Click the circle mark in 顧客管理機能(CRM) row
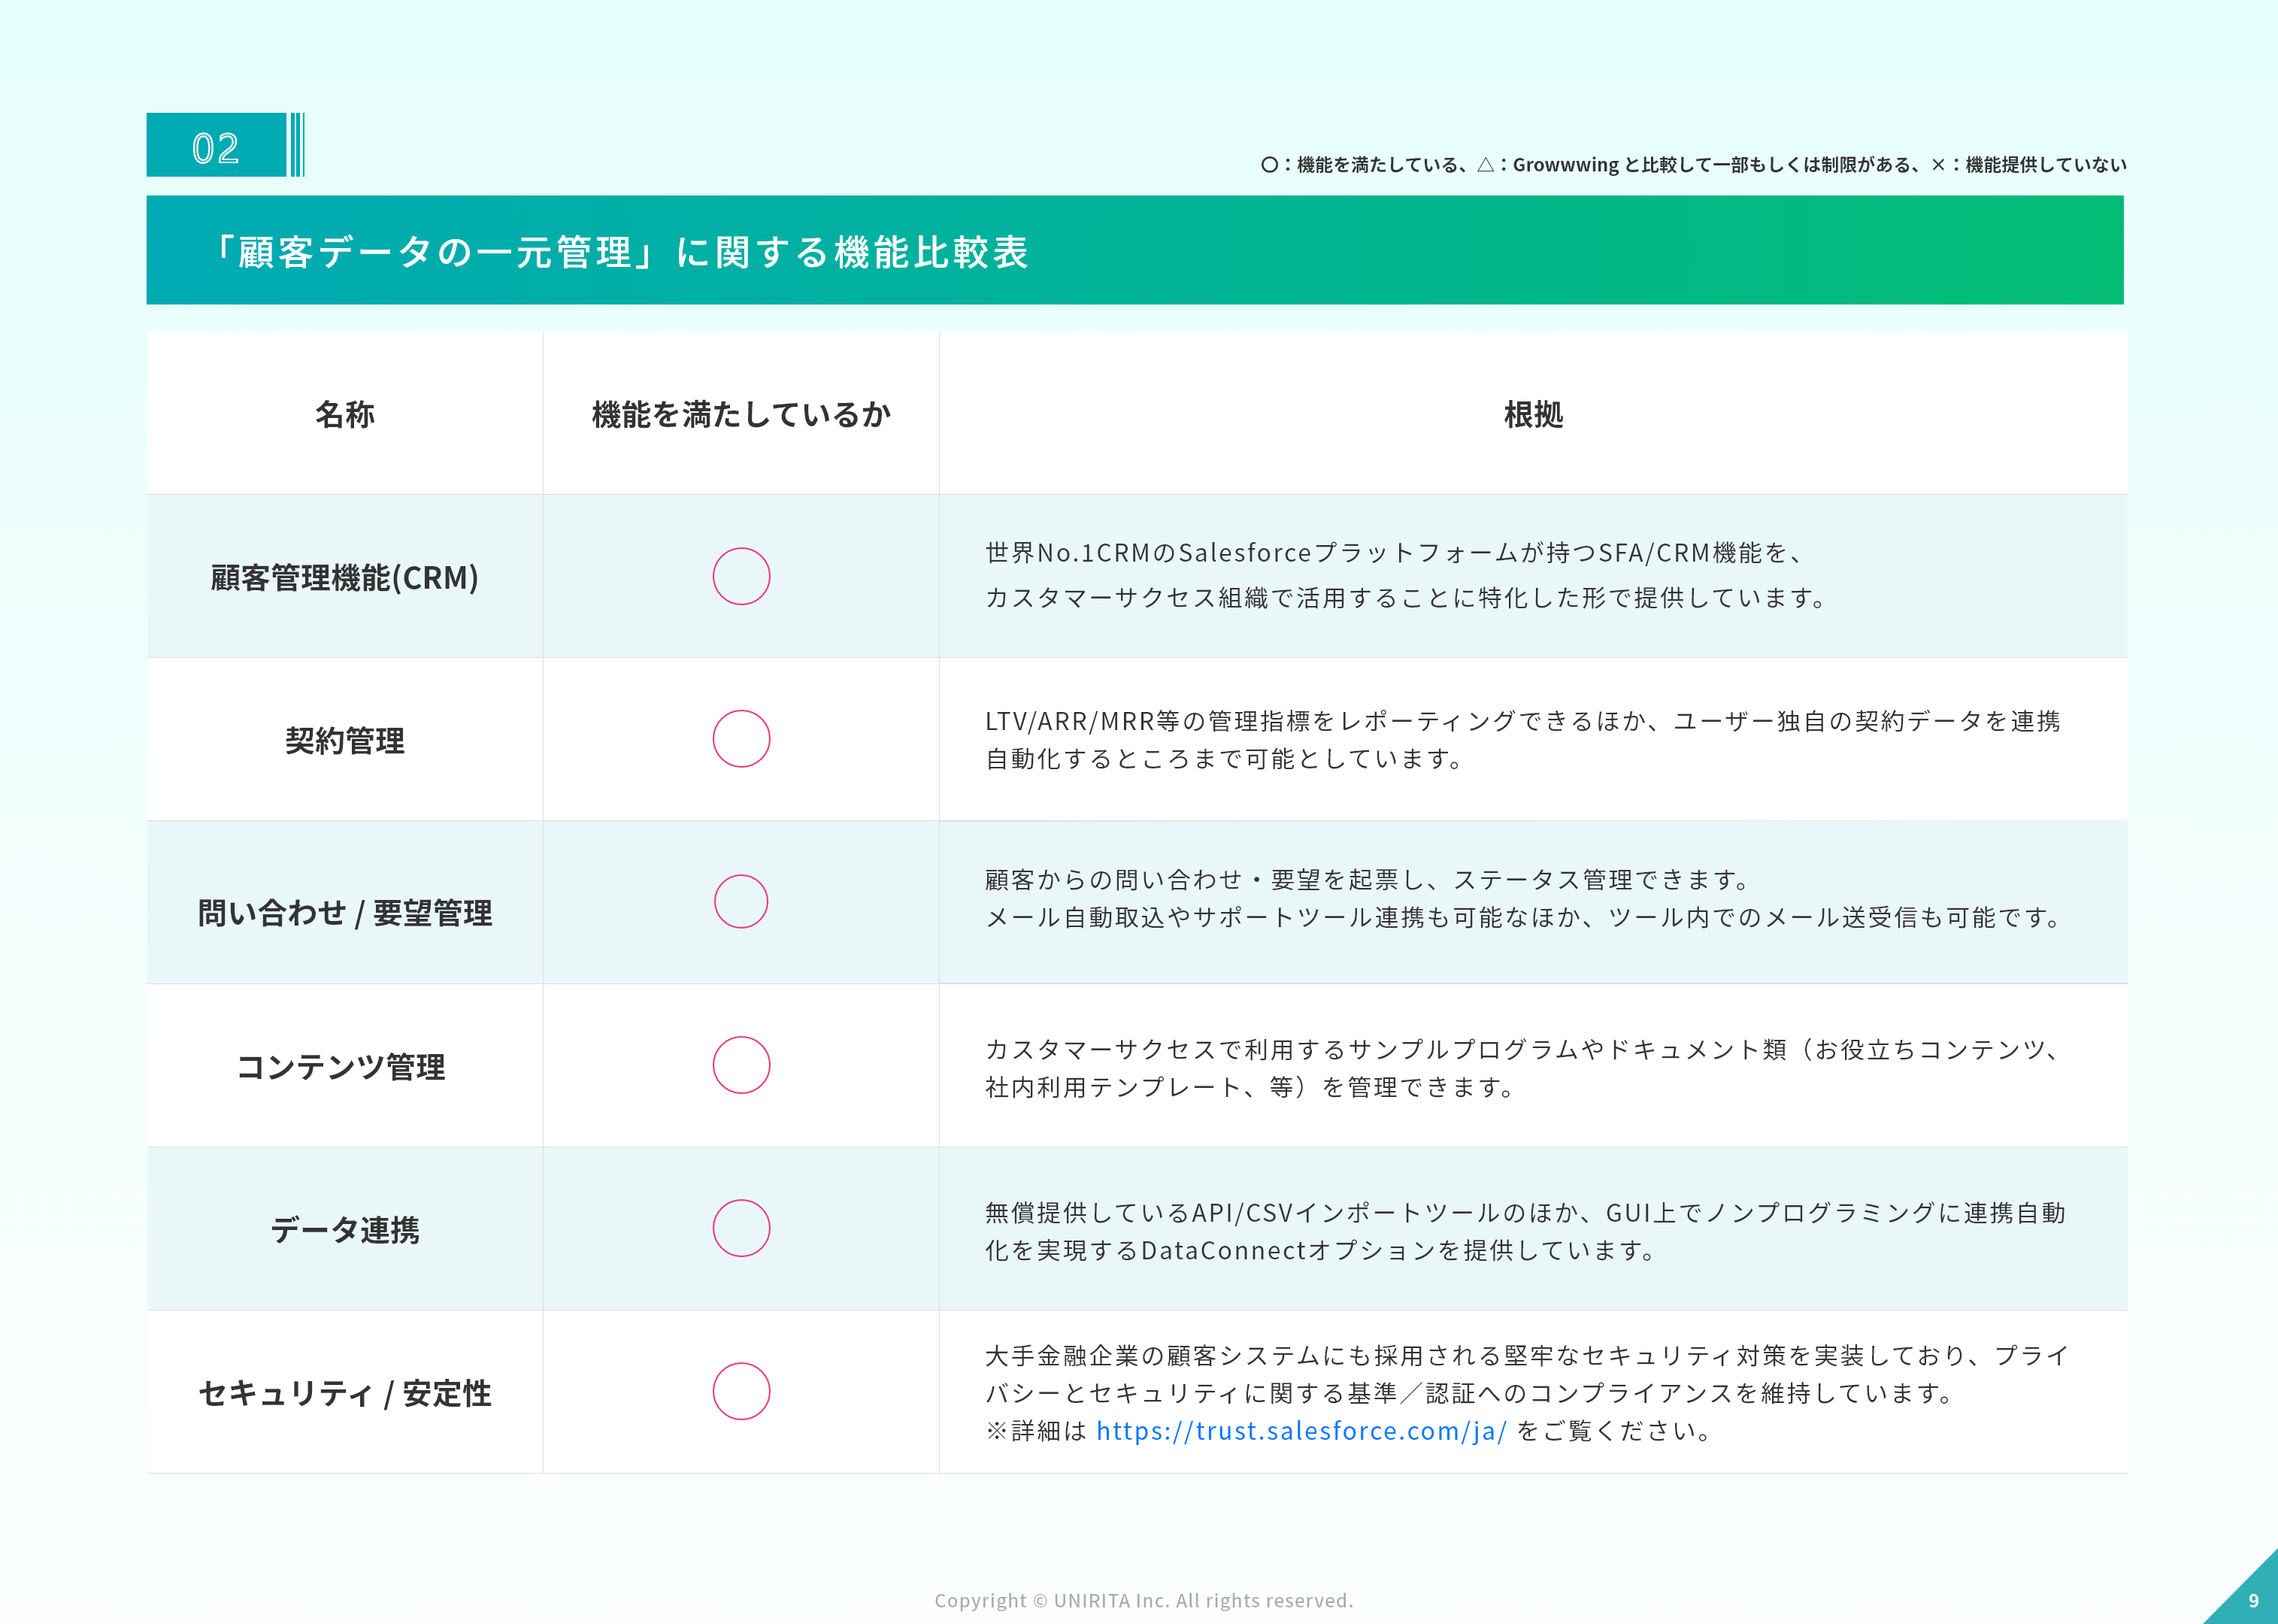 741,576
